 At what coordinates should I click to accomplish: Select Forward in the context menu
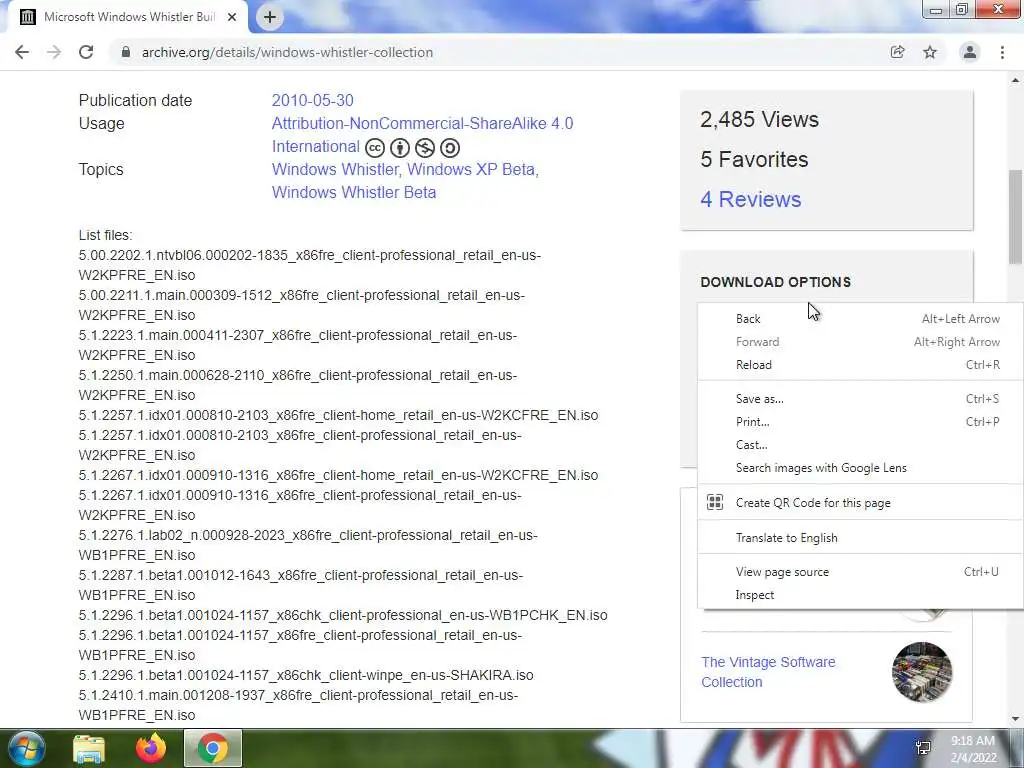point(859,342)
